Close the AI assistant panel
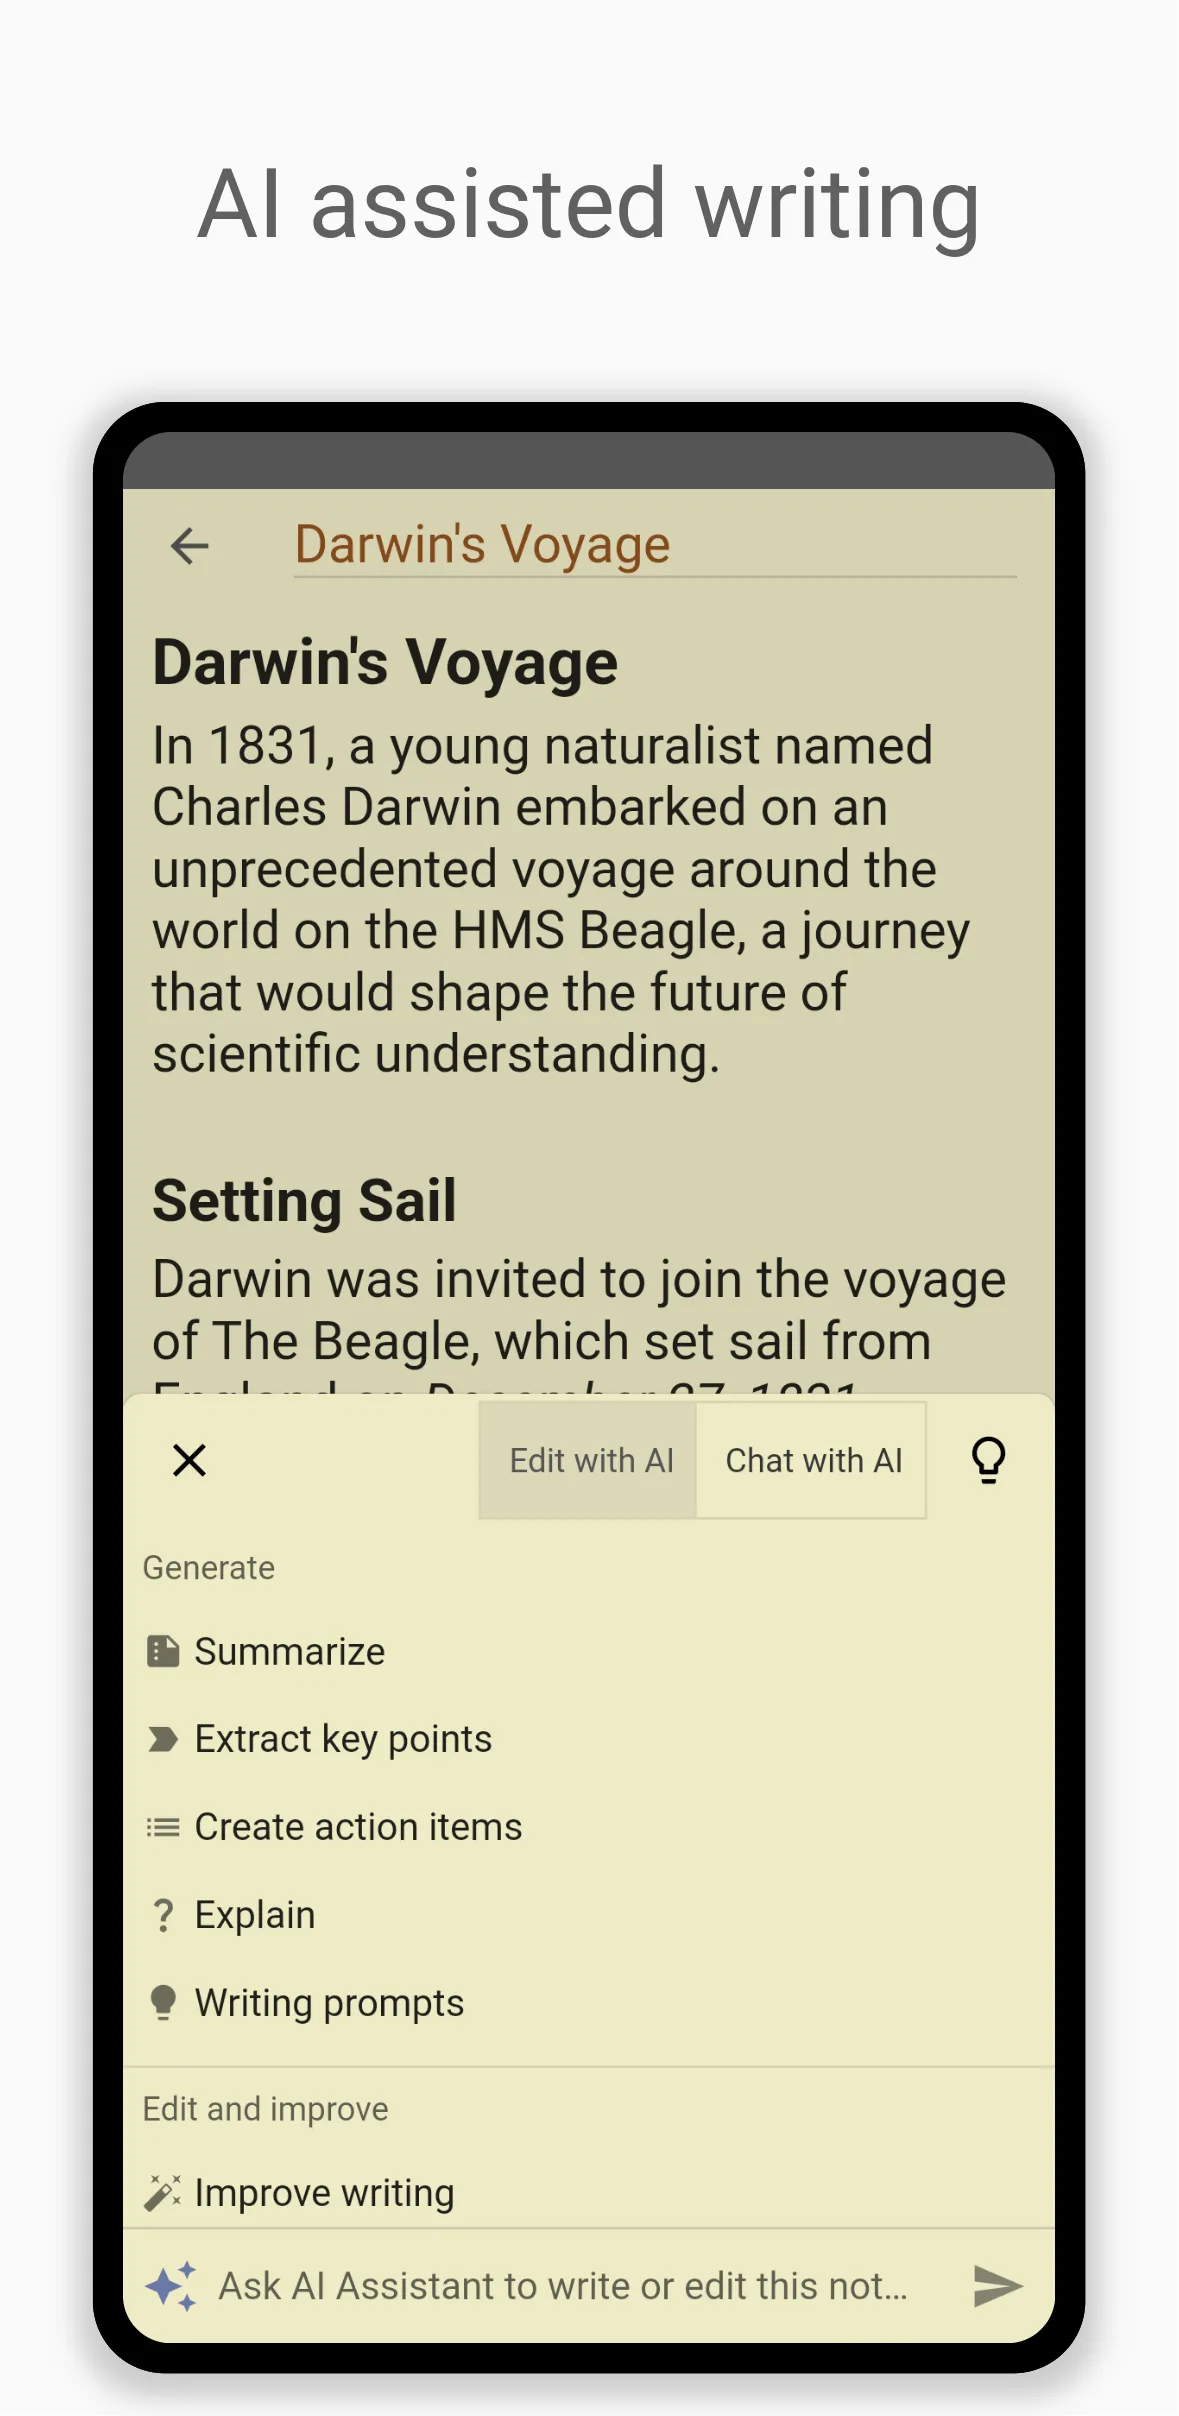Viewport: 1179px width, 2416px height. point(189,1460)
